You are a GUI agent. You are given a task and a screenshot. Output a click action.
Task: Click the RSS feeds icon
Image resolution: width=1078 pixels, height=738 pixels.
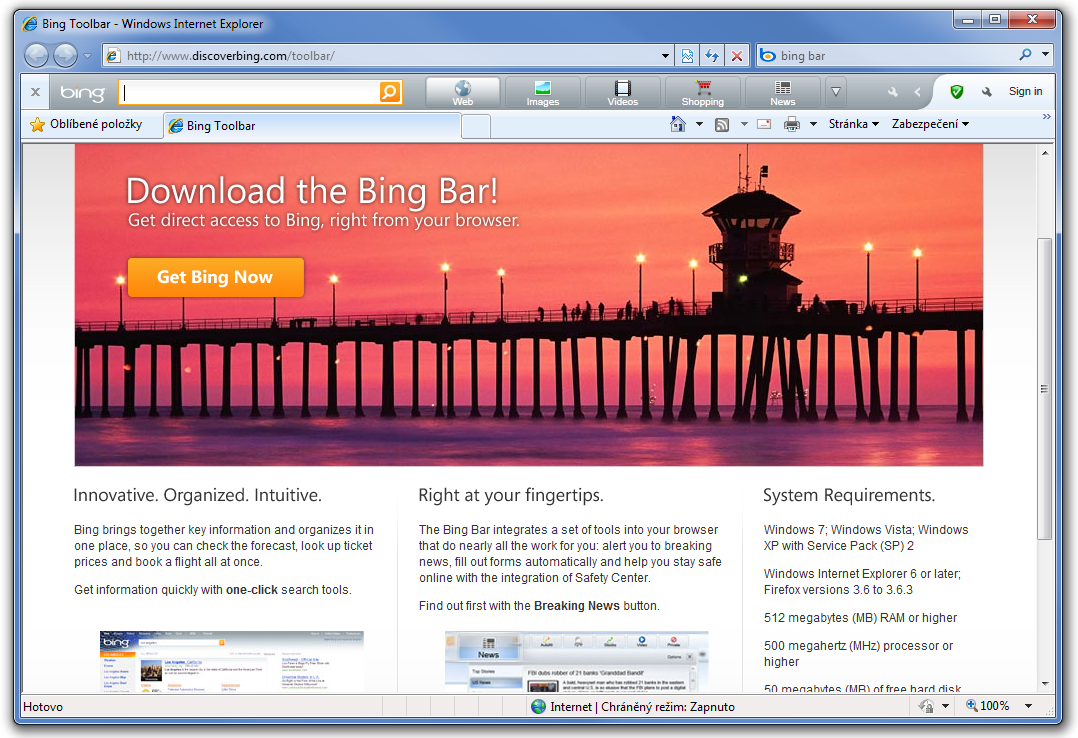722,124
